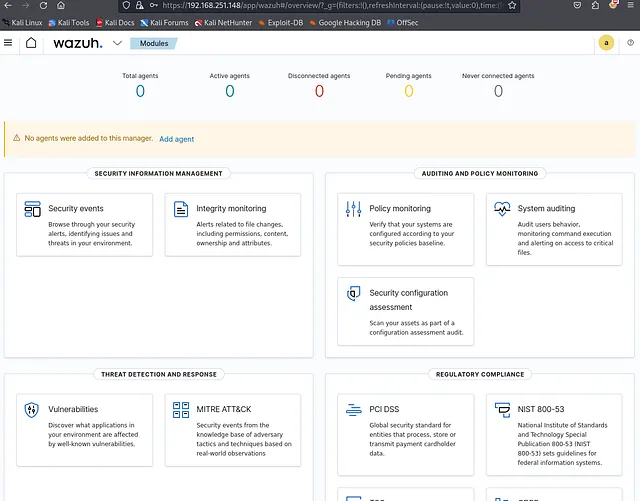Open the Policy monitoring sliders icon
The image size is (640, 501).
tap(353, 209)
